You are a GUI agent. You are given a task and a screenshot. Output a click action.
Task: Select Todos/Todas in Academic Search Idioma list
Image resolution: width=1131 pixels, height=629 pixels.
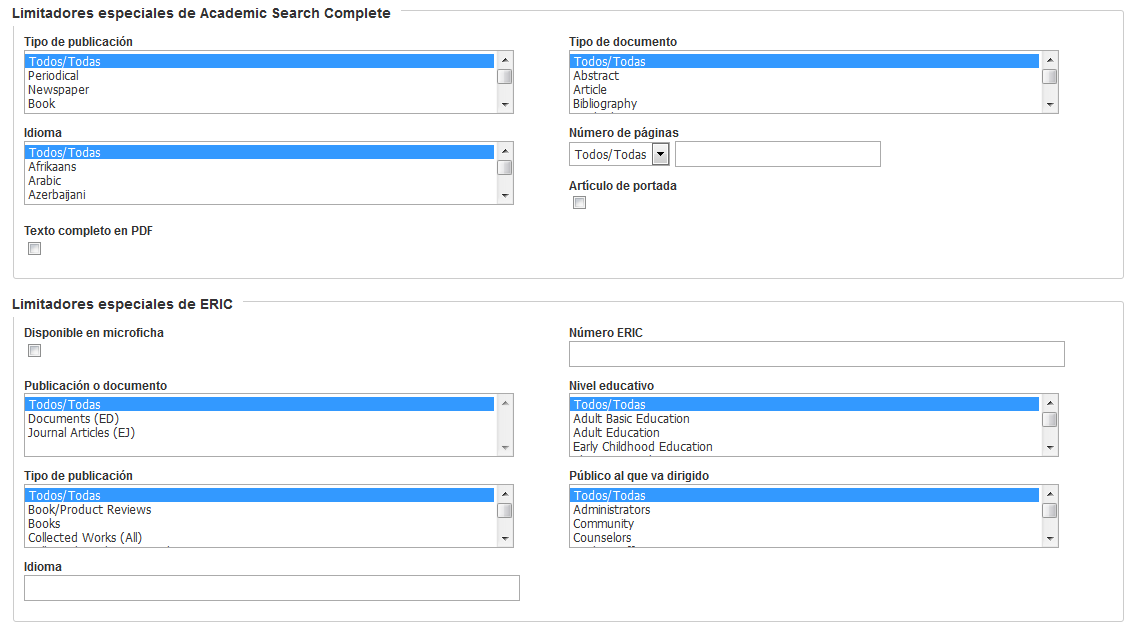(x=260, y=152)
